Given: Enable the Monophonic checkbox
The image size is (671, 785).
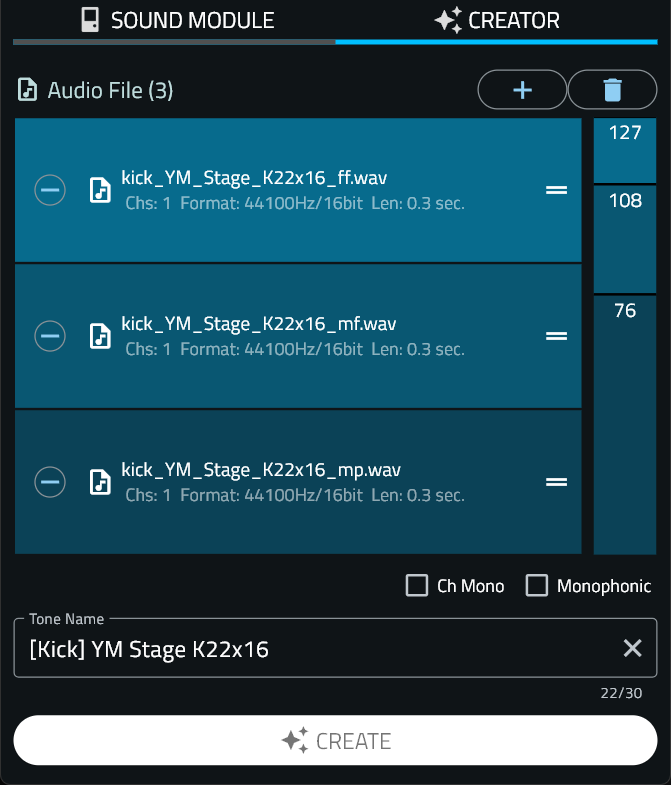Looking at the screenshot, I should click(537, 586).
